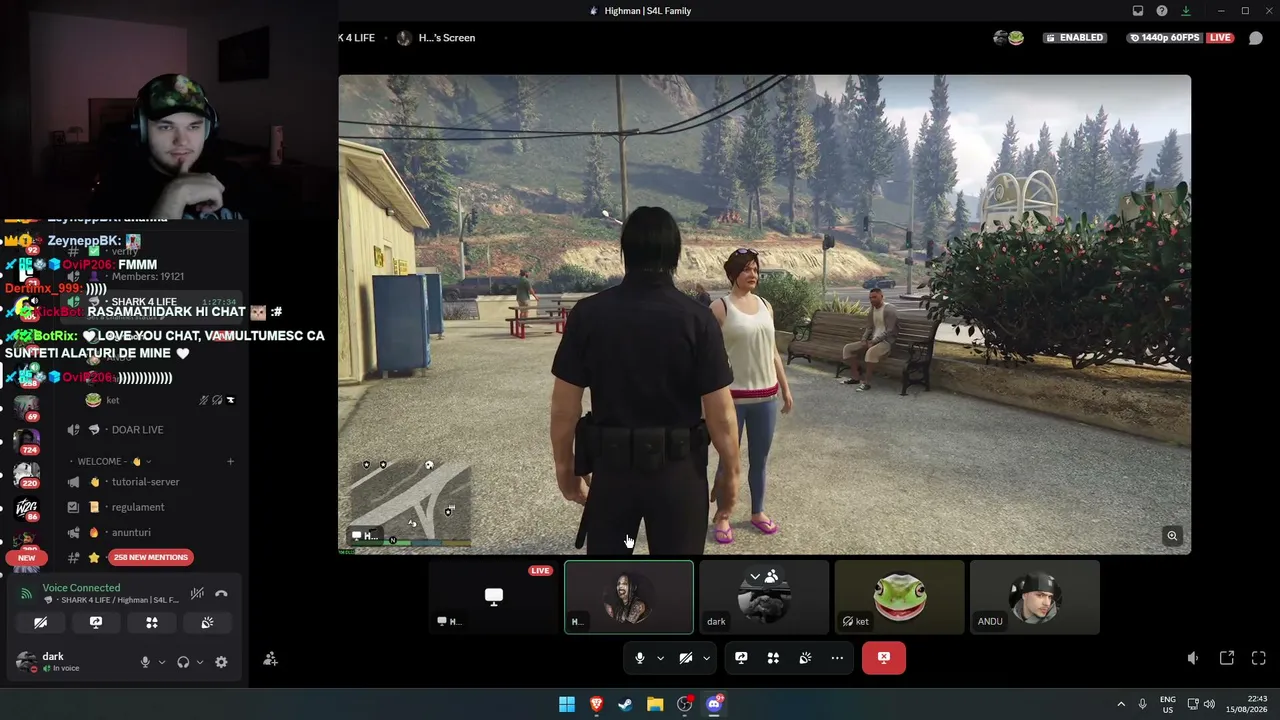This screenshot has width=1280, height=720.
Task: Toggle the camera button in call bar
Action: pyautogui.click(x=686, y=658)
